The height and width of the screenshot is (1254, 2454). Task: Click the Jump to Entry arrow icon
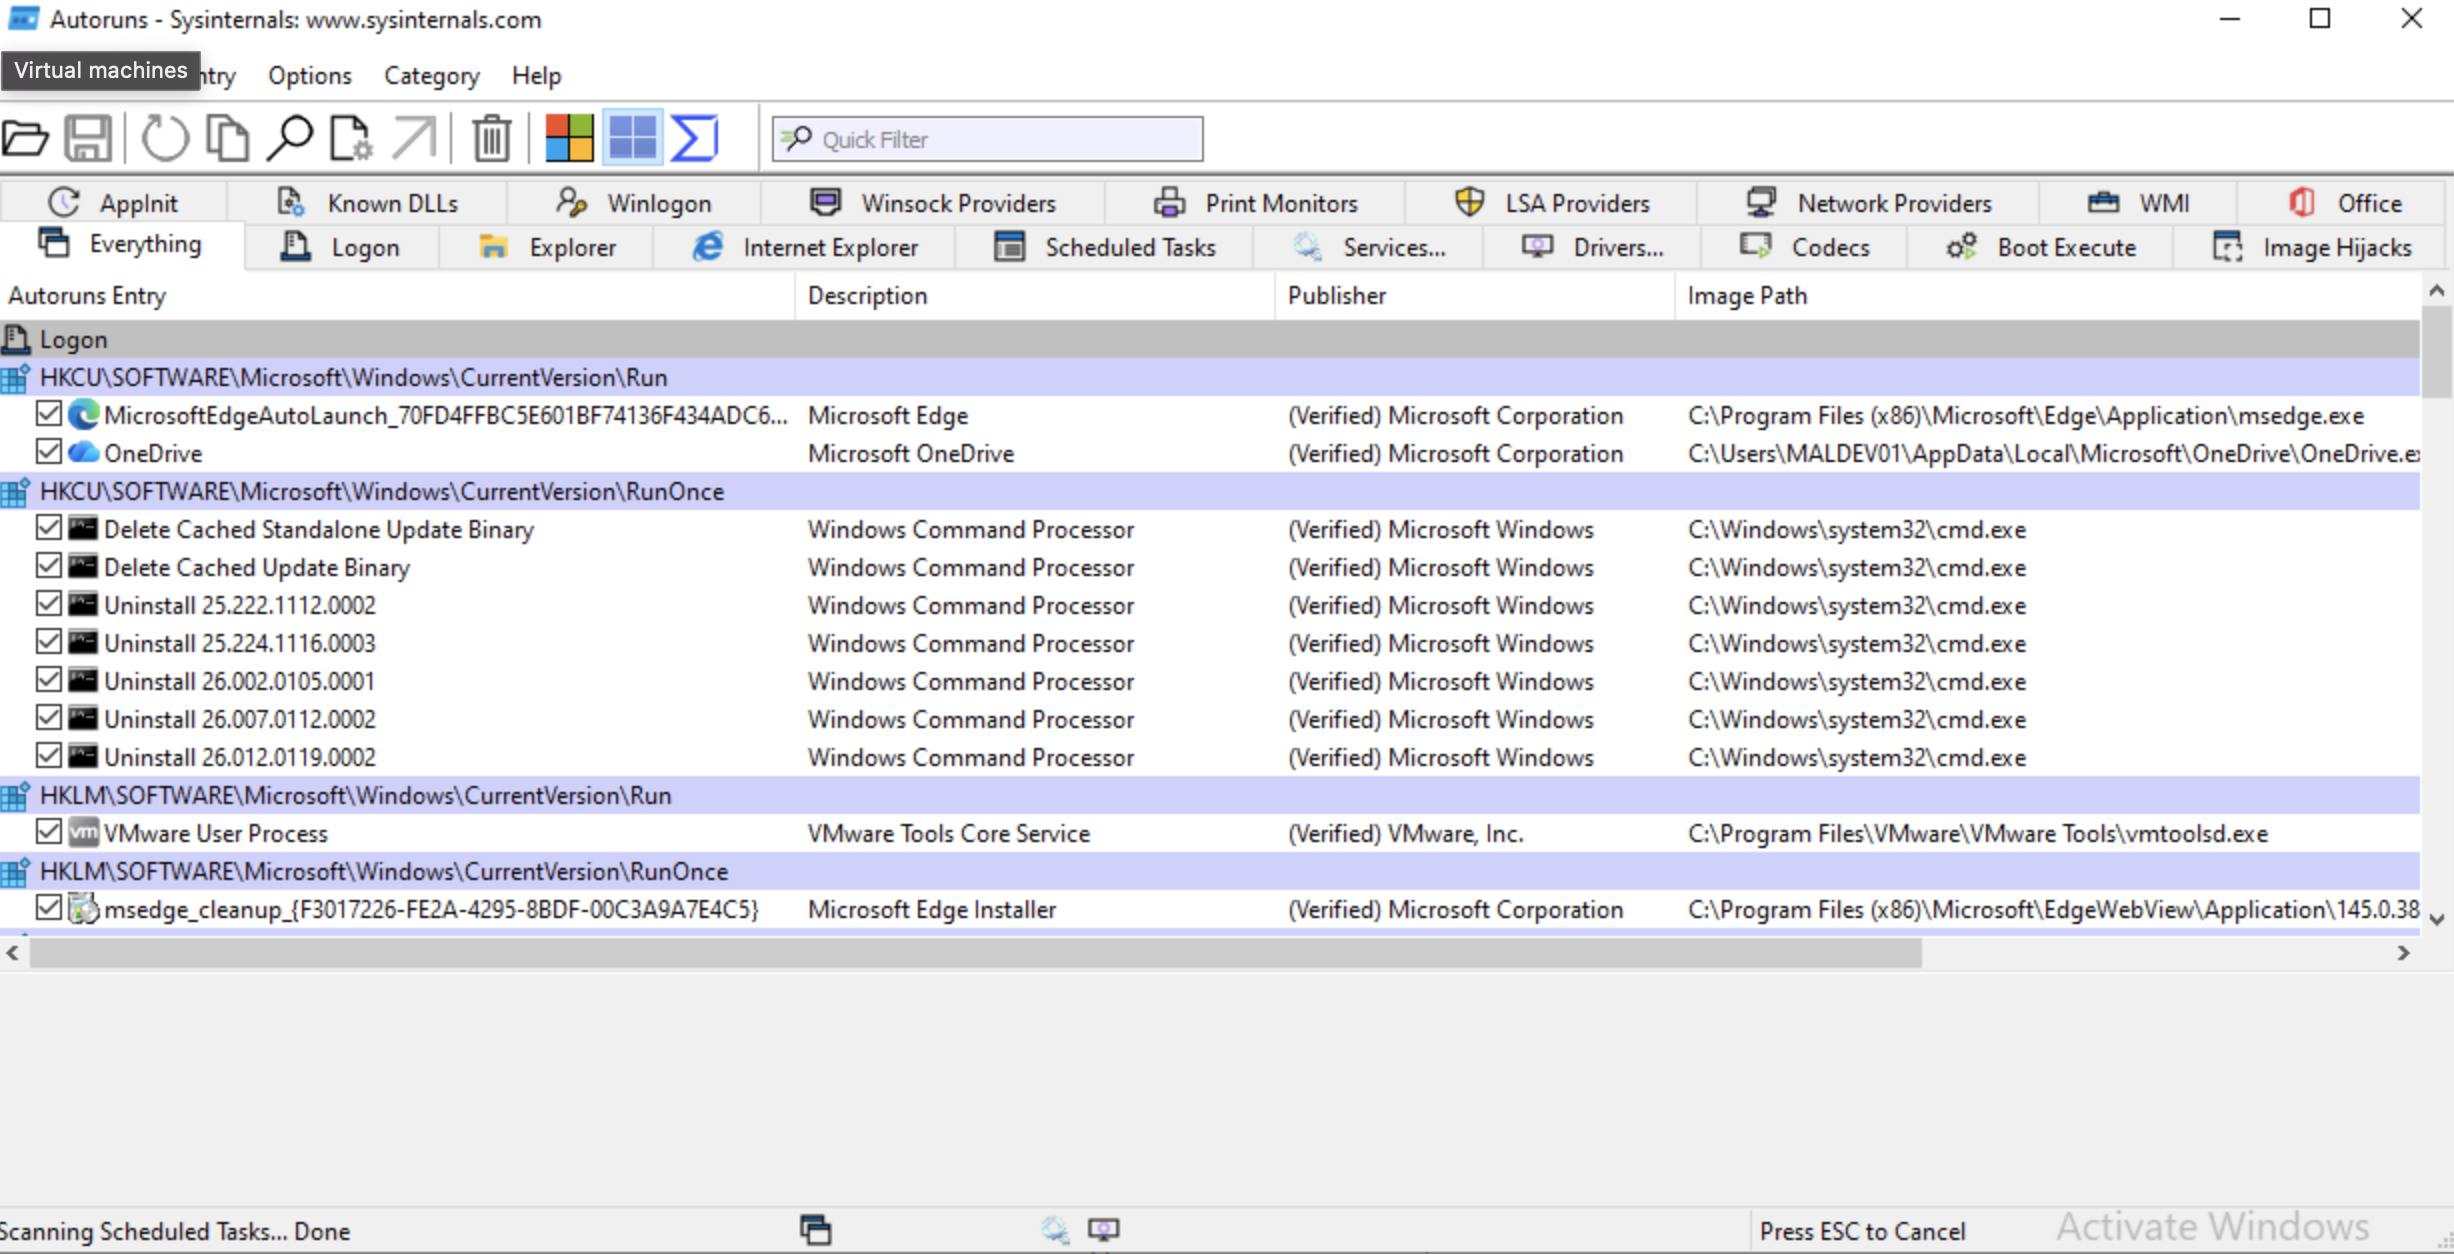point(413,138)
